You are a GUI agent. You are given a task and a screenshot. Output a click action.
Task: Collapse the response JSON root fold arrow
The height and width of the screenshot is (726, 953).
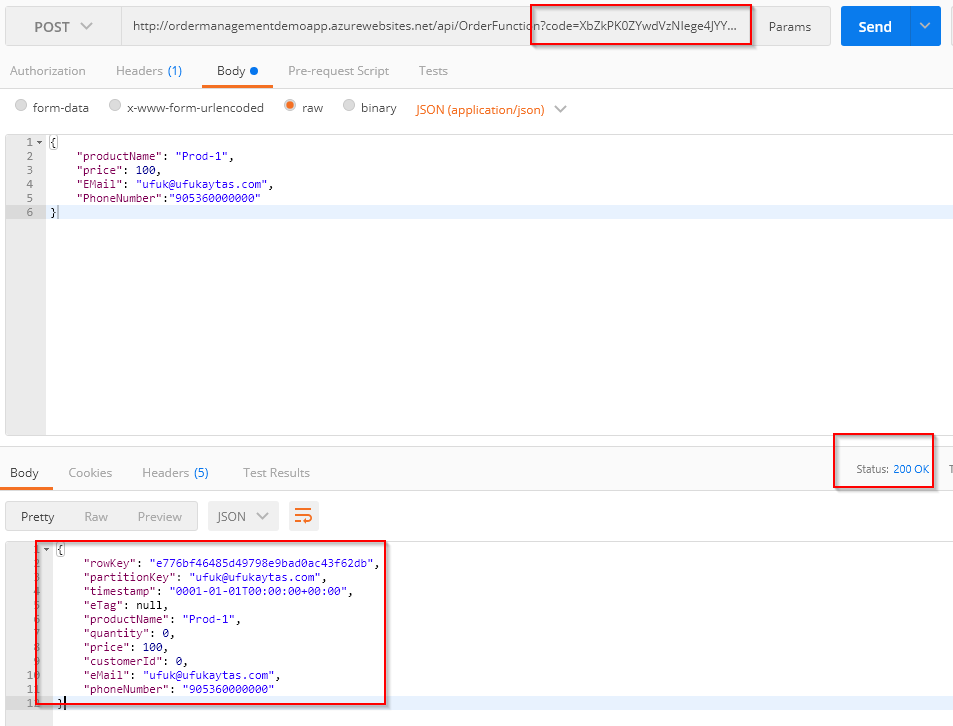pos(46,549)
